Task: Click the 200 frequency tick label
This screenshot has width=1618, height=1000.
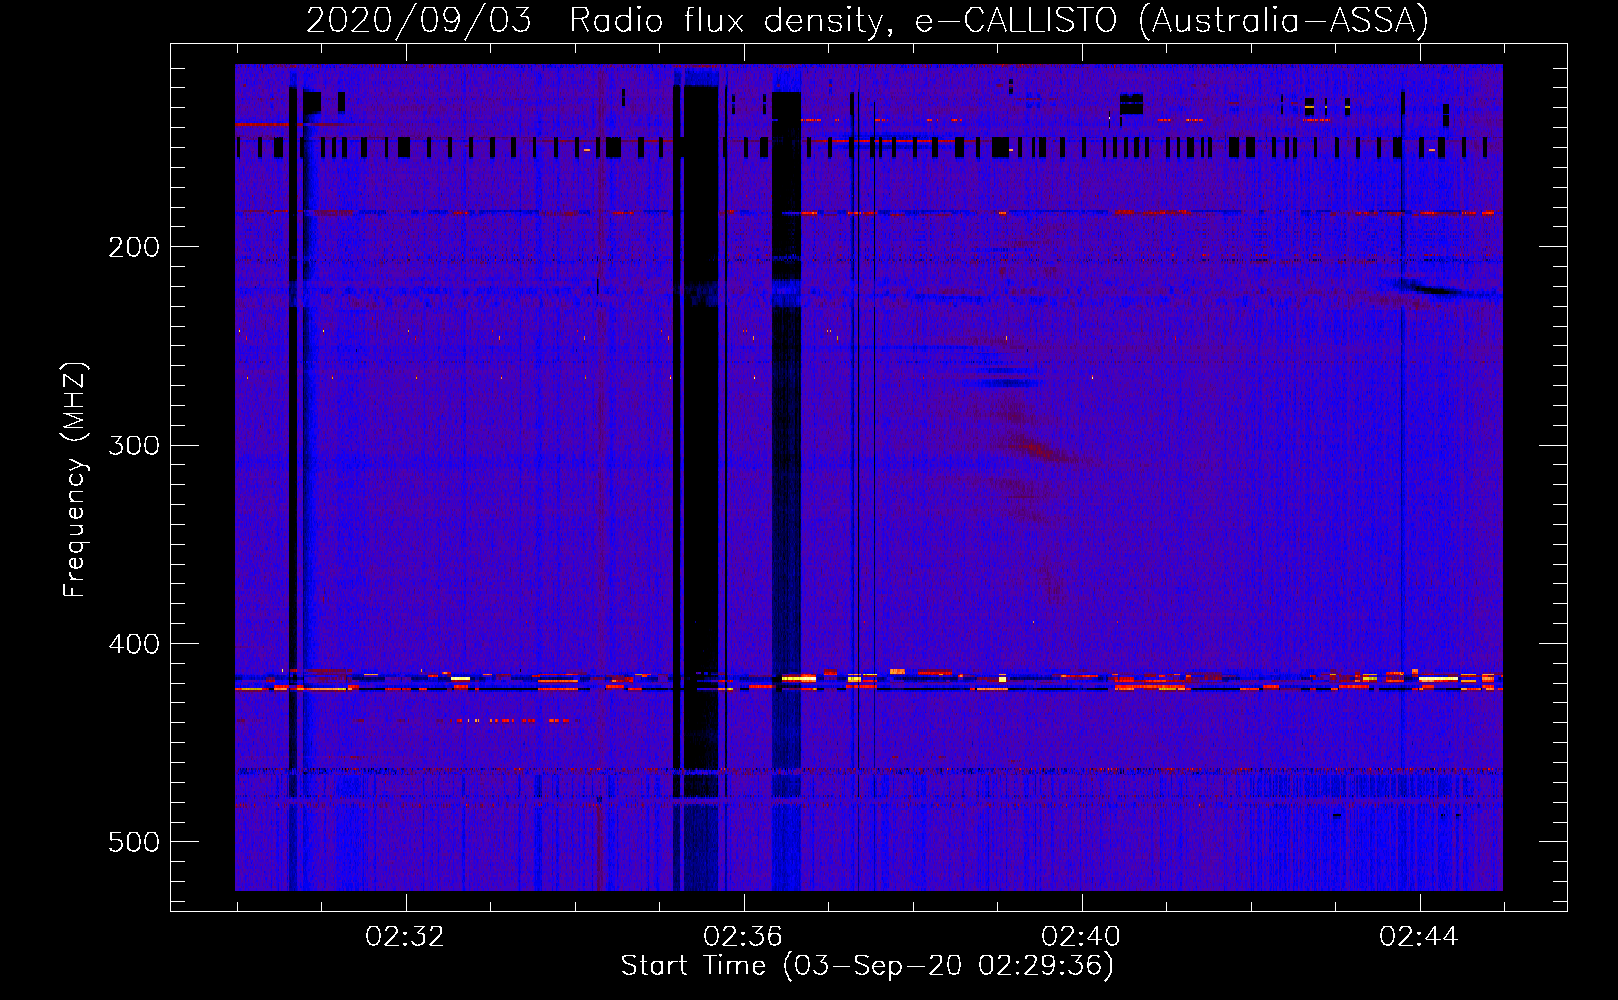Action: coord(134,247)
